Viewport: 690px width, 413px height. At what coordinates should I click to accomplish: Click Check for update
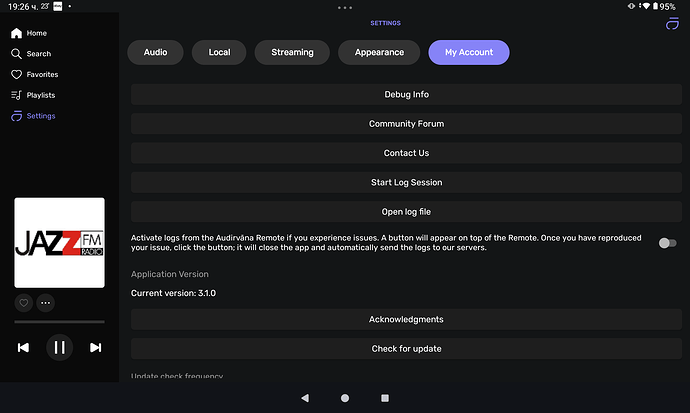point(406,349)
